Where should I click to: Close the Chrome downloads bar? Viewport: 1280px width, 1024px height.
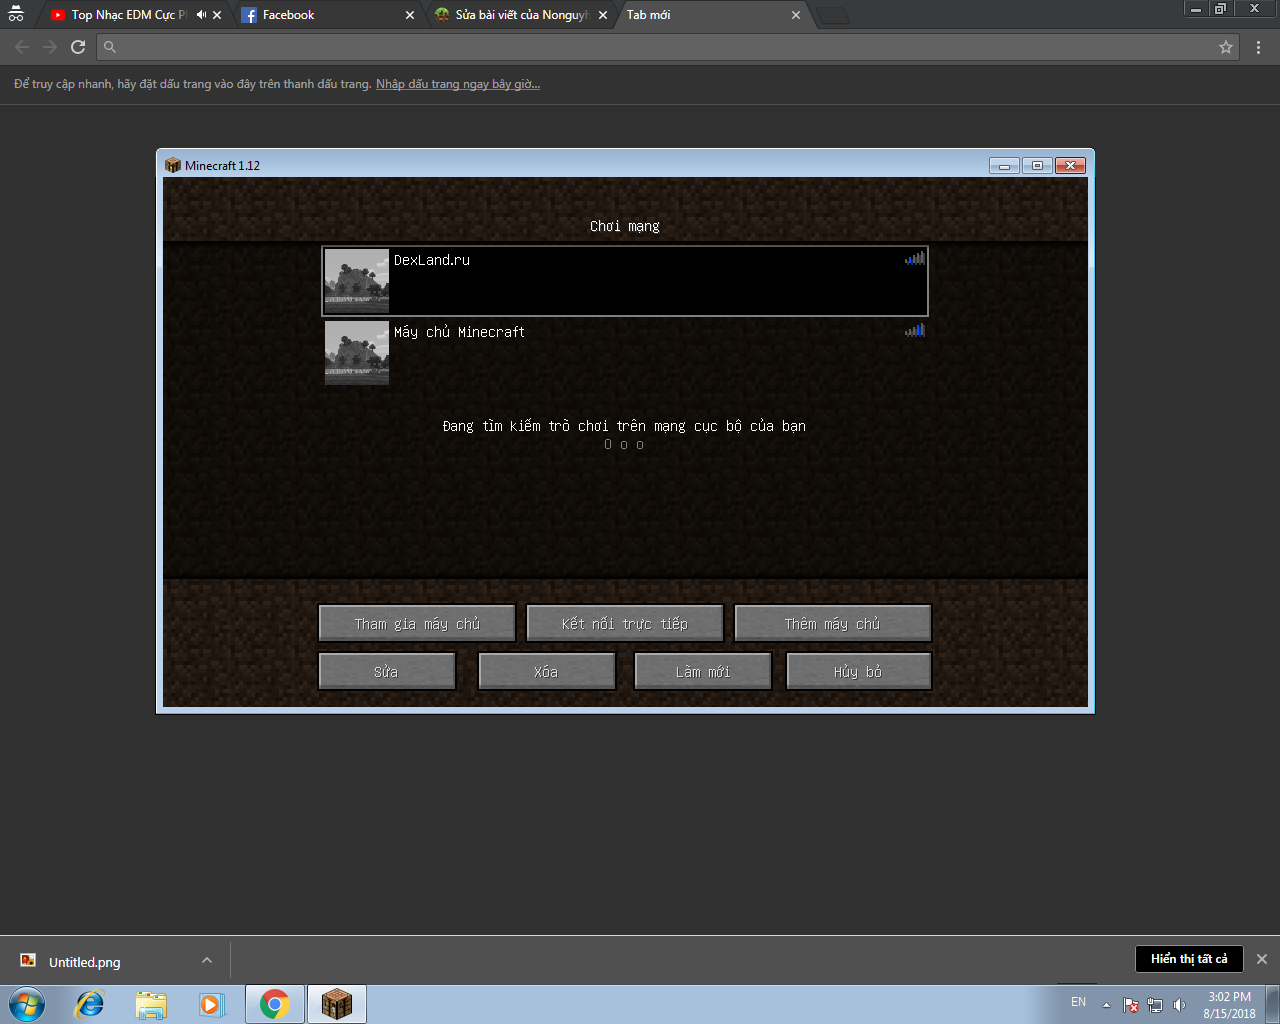[x=1262, y=959]
